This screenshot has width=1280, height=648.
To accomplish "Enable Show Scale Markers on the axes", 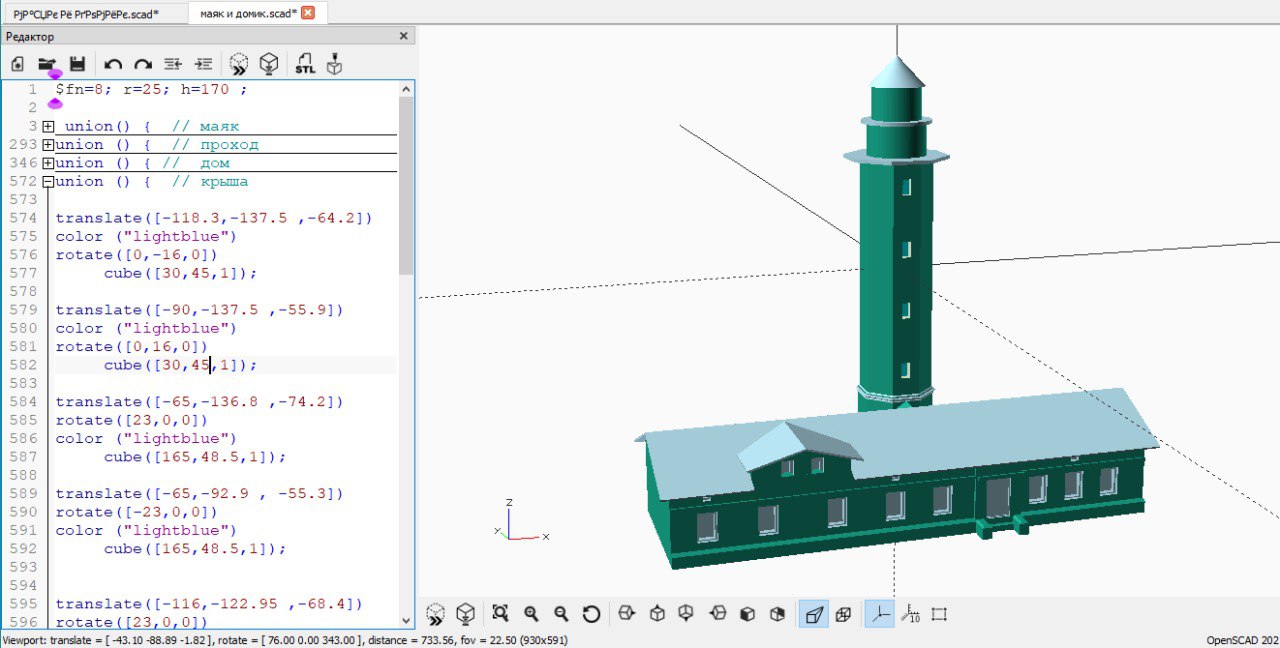I will tap(911, 614).
